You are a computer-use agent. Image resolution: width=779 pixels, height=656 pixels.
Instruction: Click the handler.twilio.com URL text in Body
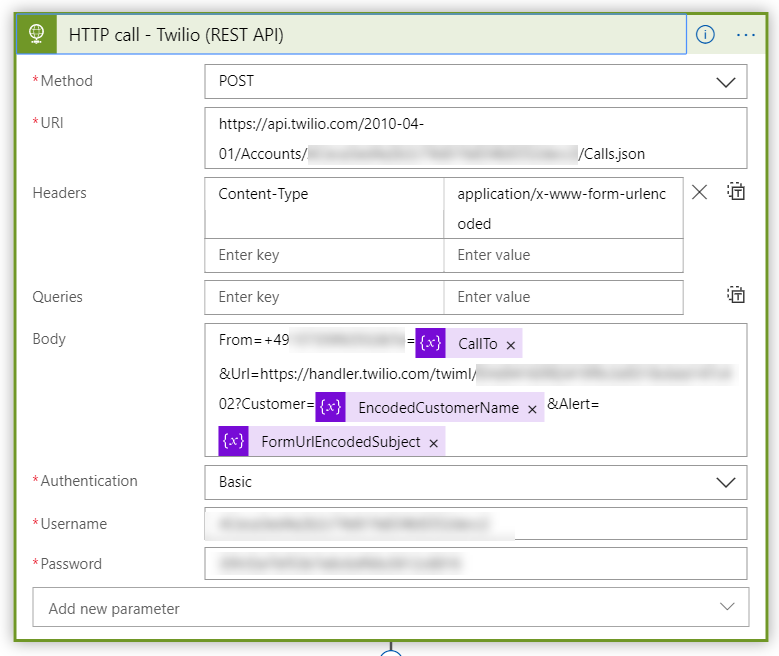click(348, 374)
